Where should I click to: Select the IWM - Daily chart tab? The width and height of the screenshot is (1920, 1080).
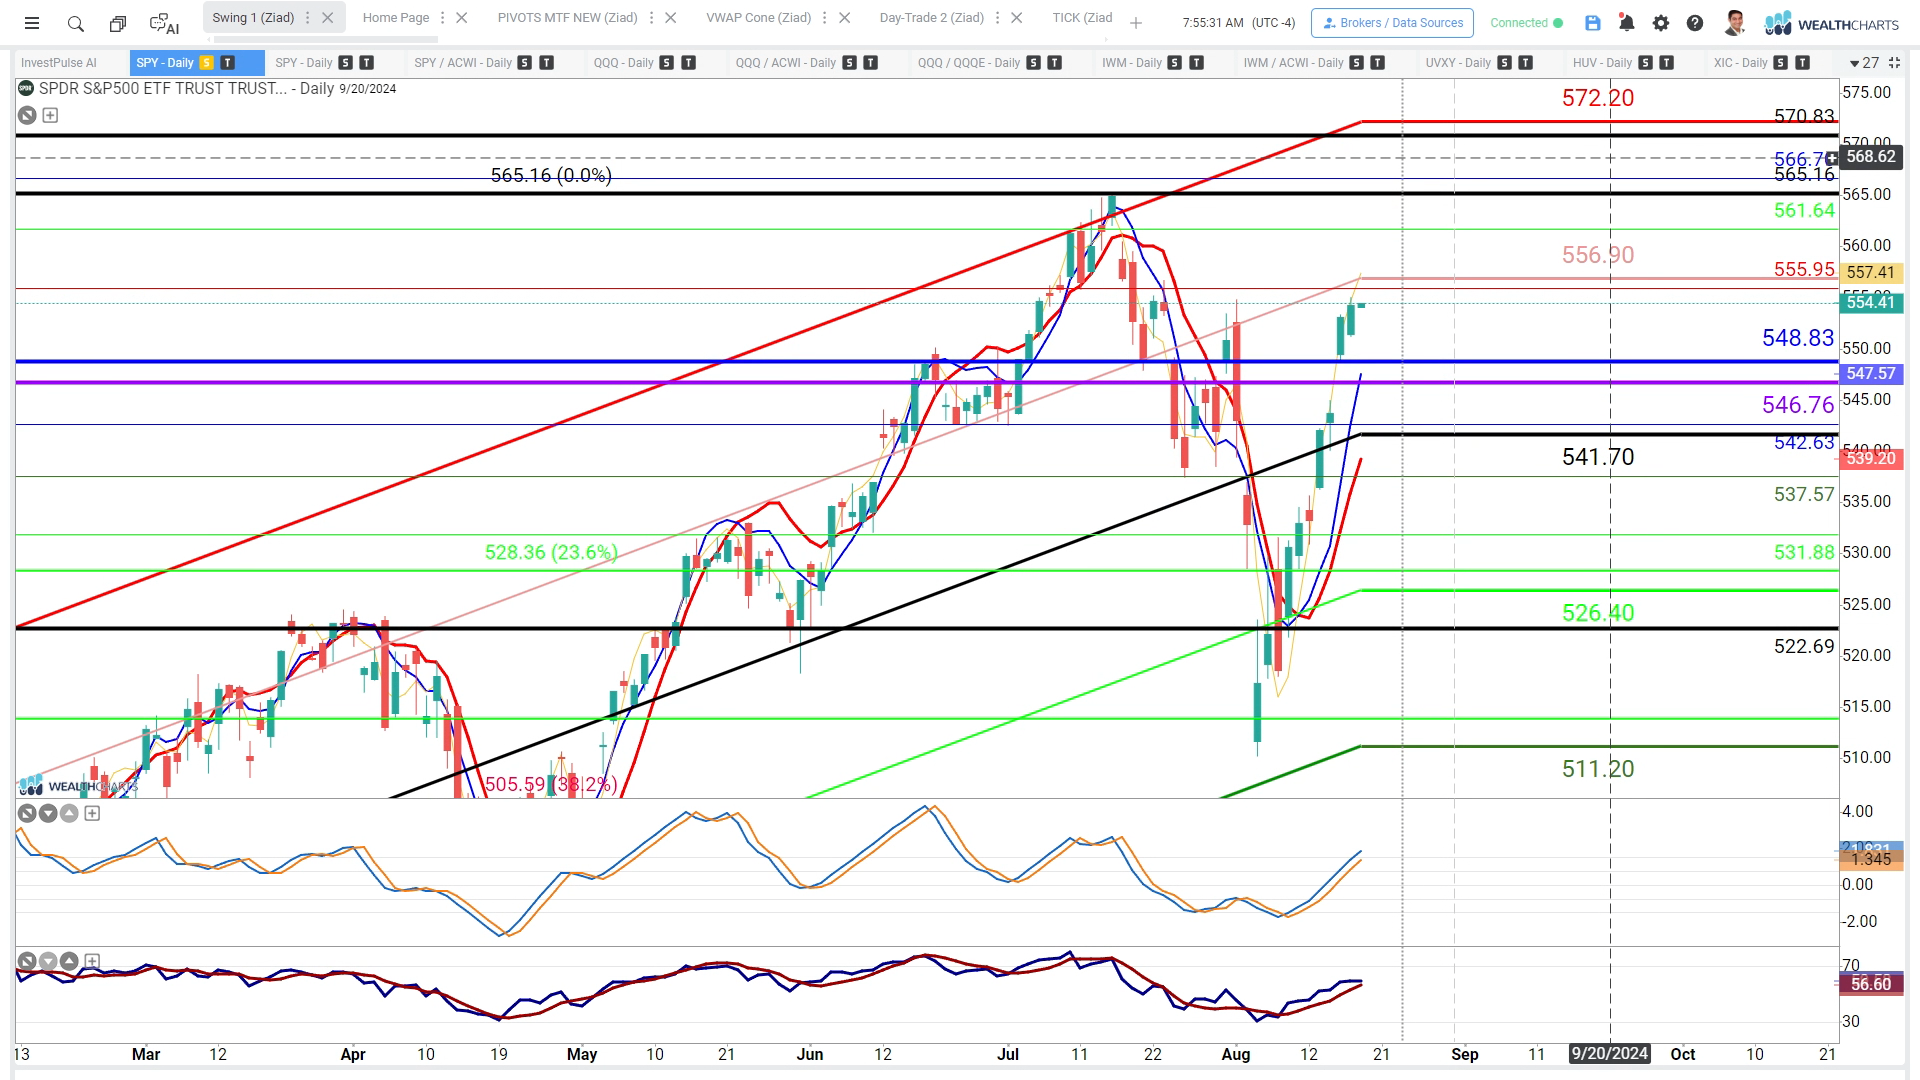pyautogui.click(x=1132, y=62)
